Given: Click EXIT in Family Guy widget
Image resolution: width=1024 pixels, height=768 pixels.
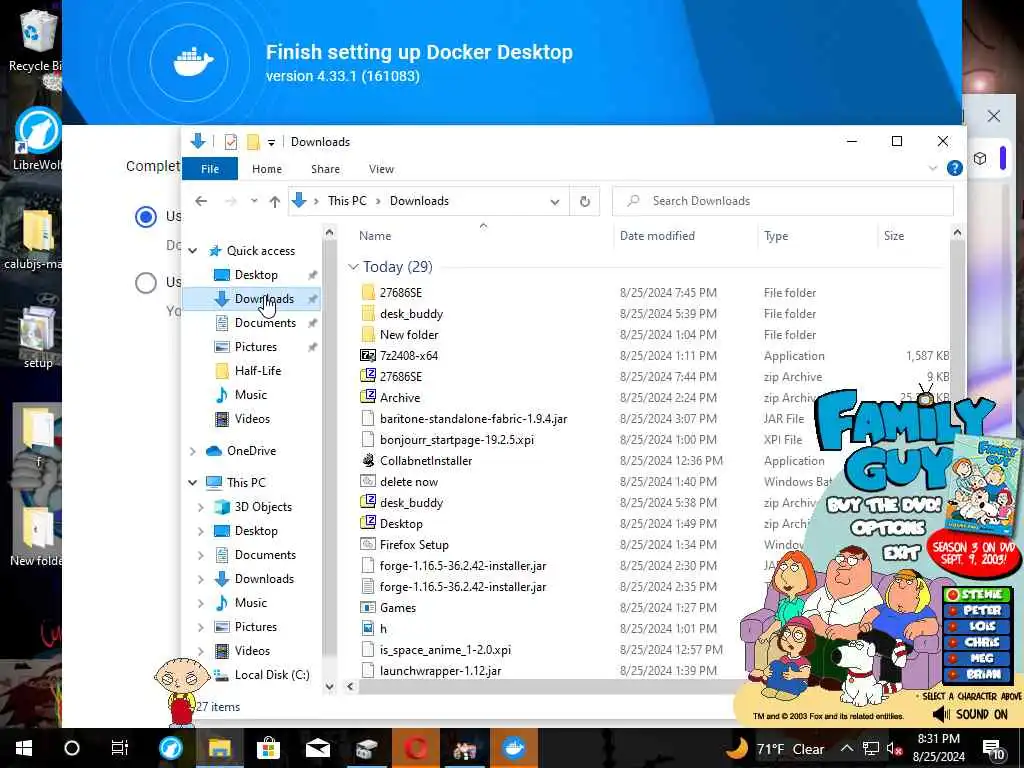Looking at the screenshot, I should (x=901, y=553).
